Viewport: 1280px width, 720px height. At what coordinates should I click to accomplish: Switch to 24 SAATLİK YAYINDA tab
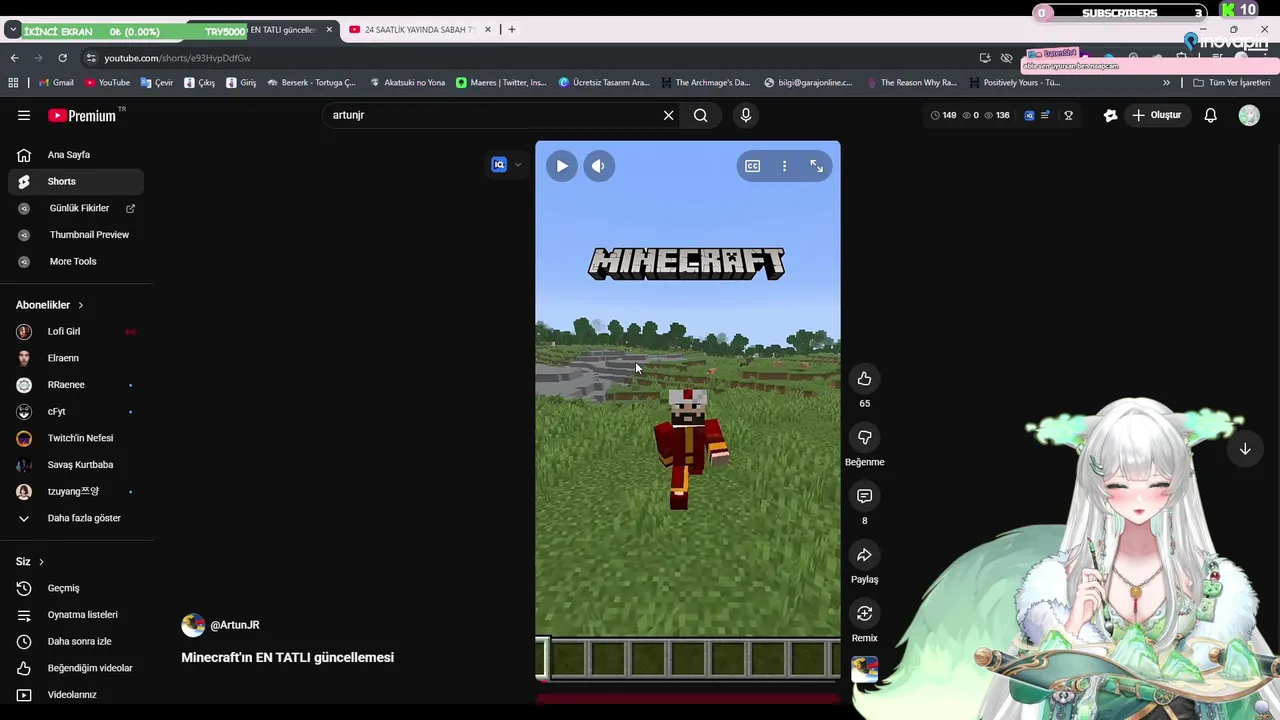[418, 30]
